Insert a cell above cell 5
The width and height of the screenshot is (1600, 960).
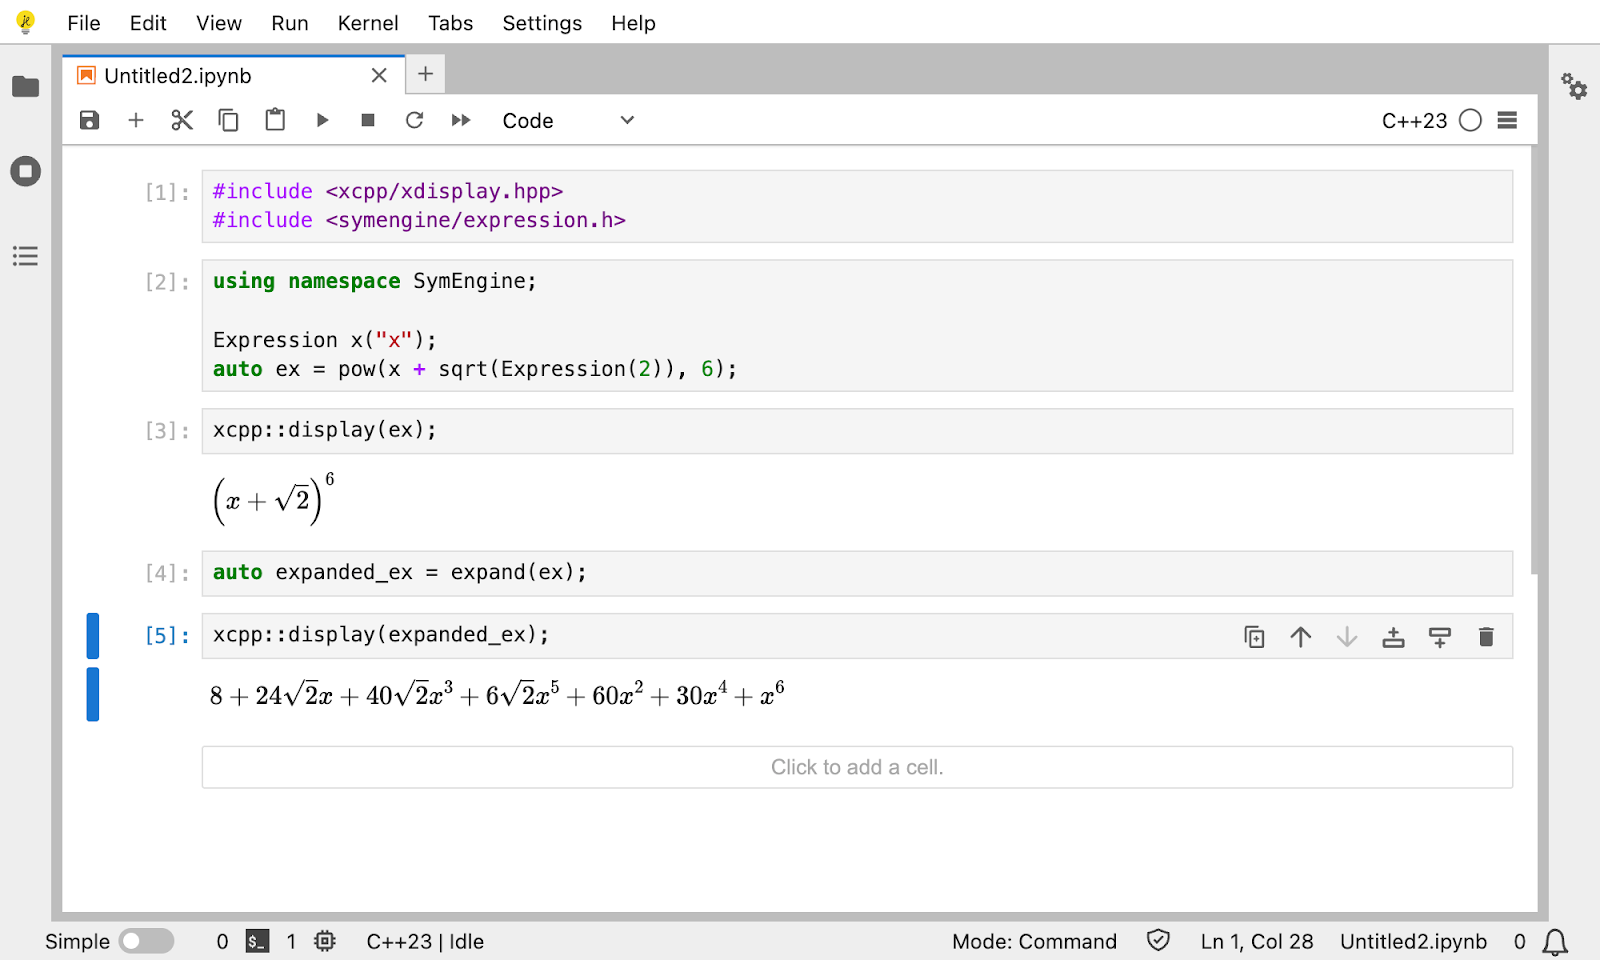pyautogui.click(x=1393, y=637)
